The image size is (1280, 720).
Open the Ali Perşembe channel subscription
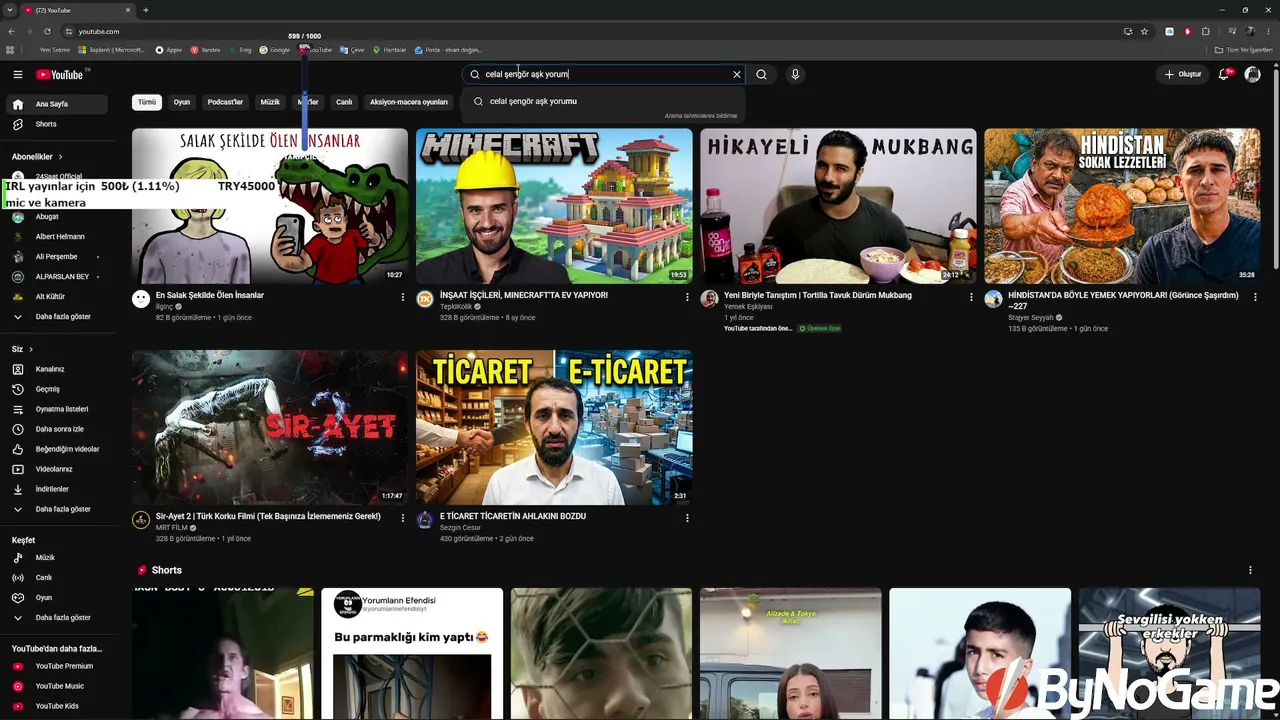(x=57, y=257)
